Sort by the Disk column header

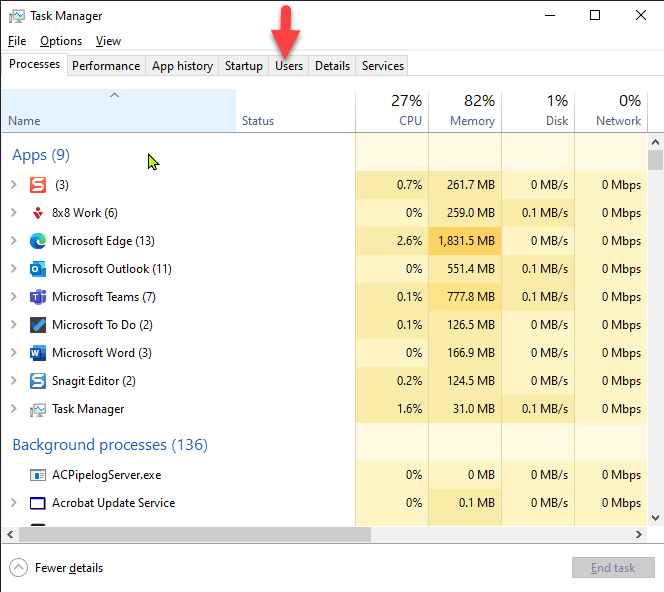538,111
